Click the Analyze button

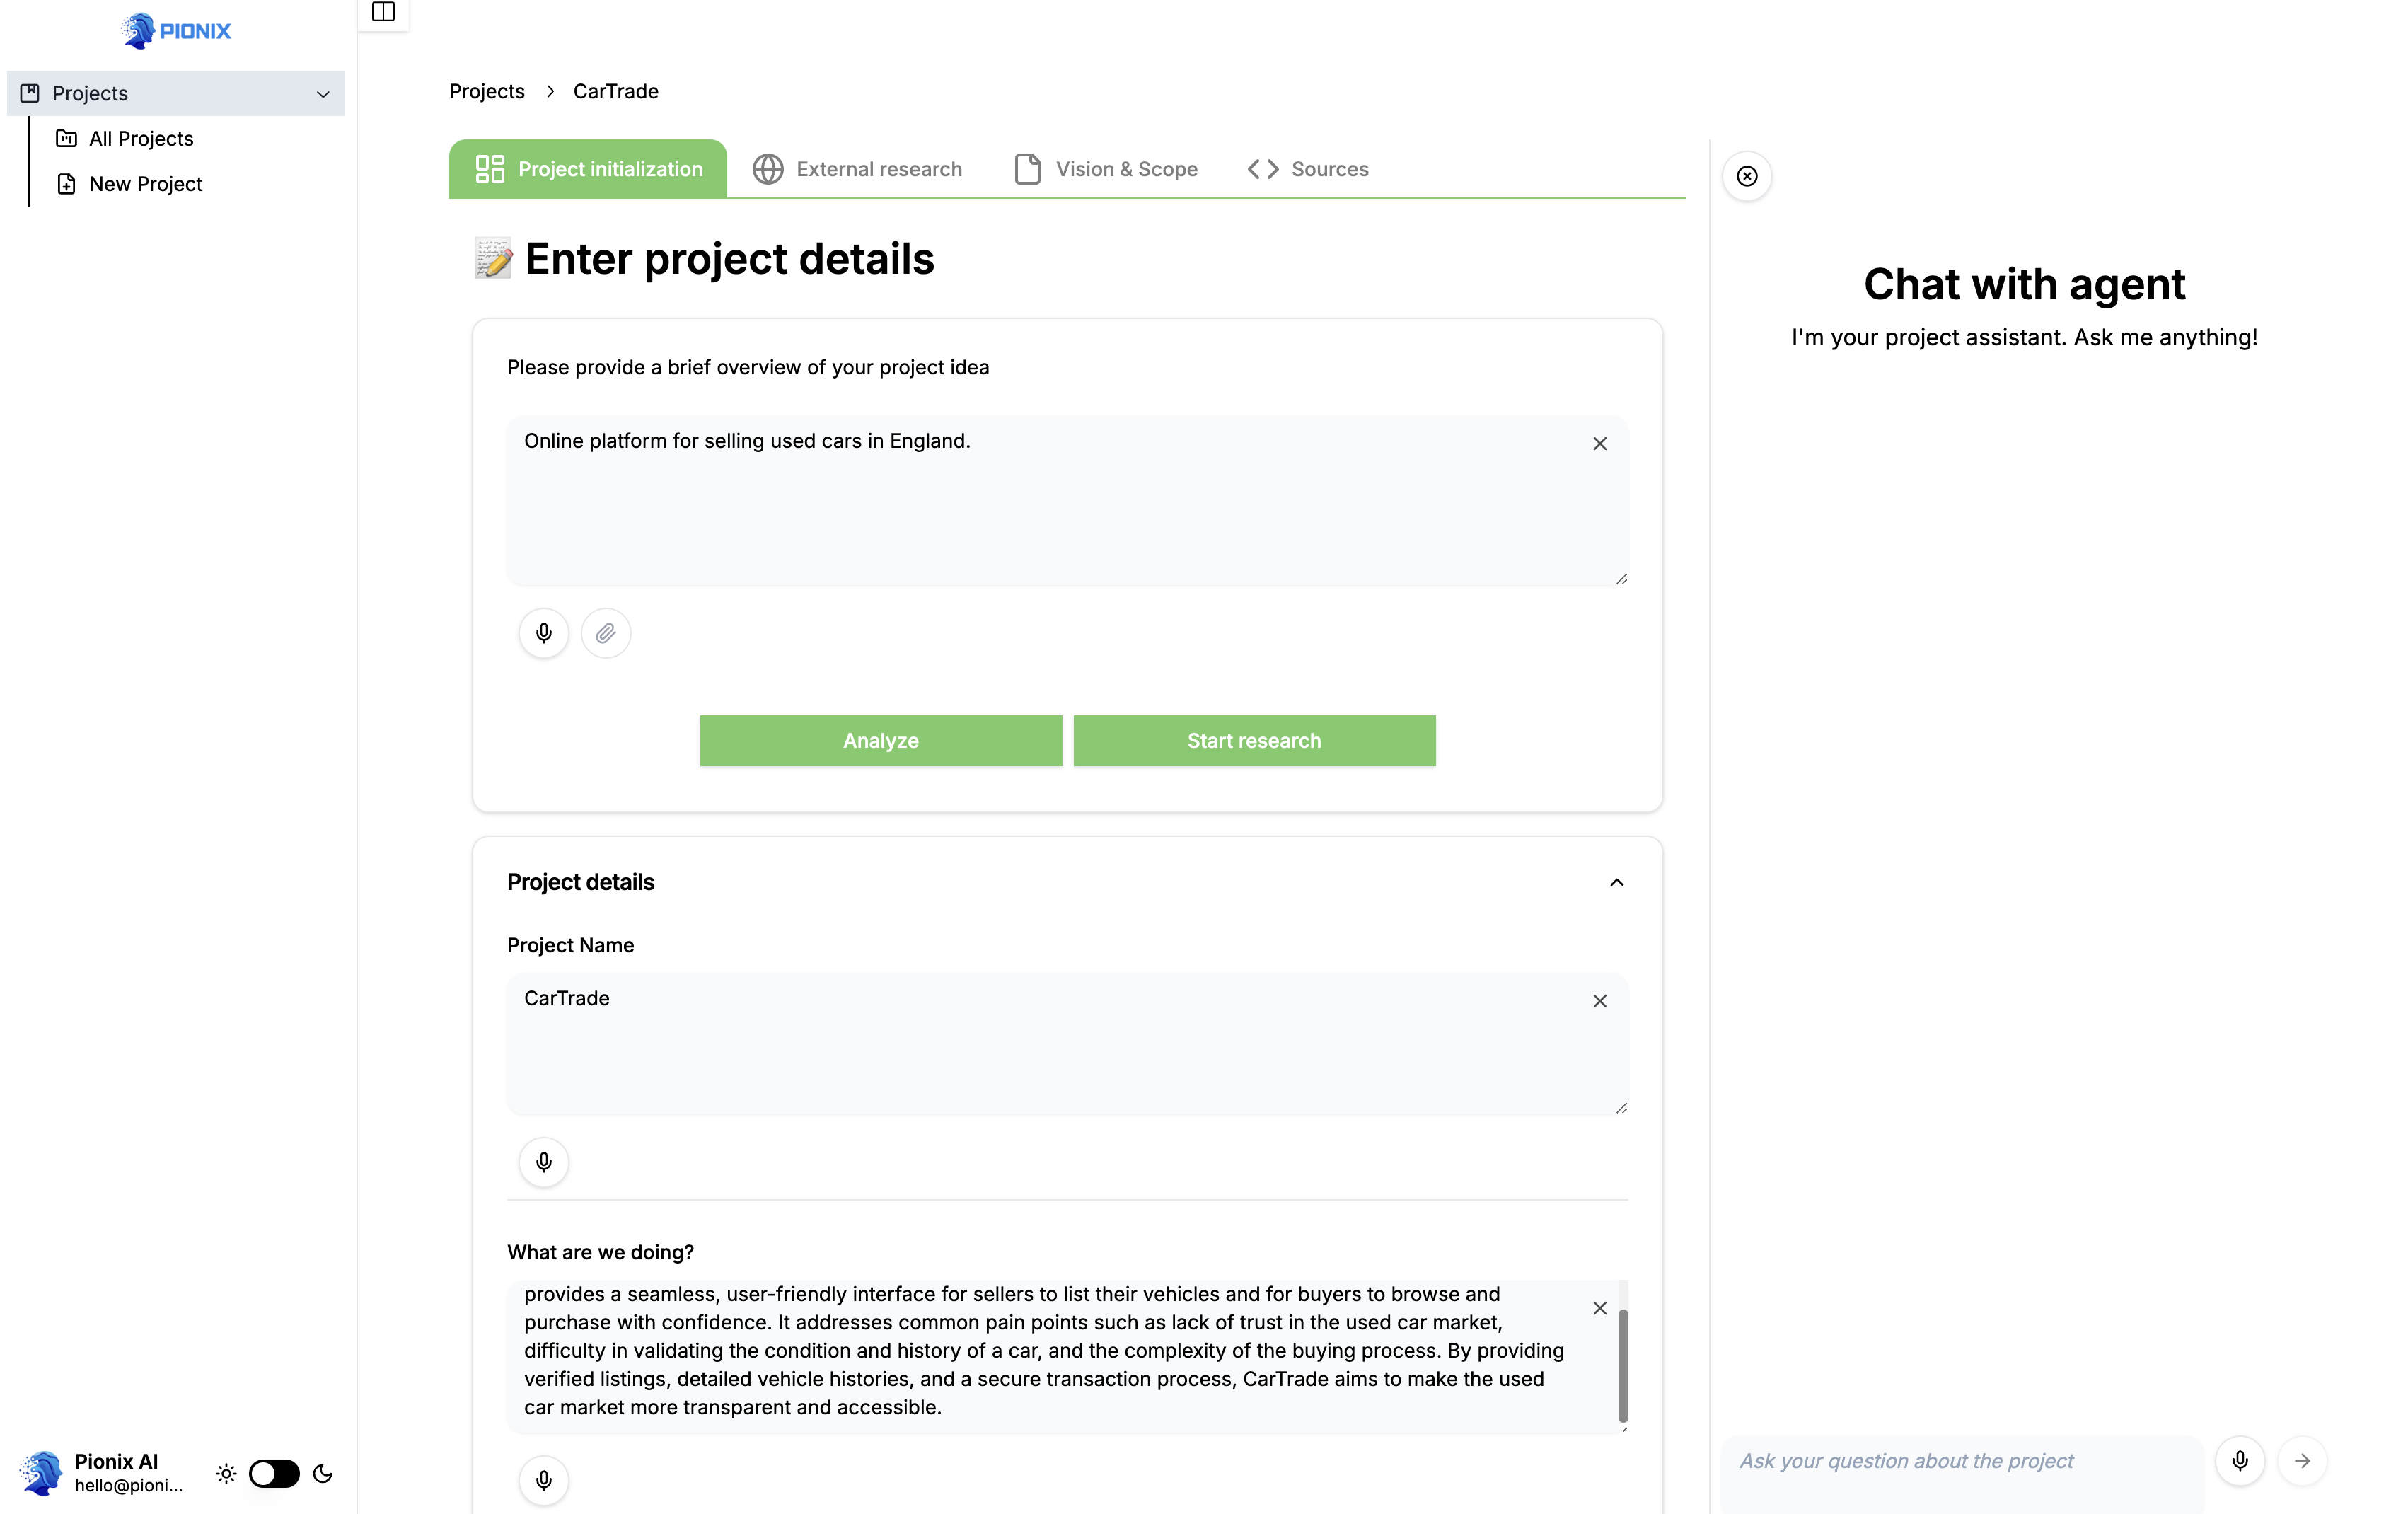880,741
